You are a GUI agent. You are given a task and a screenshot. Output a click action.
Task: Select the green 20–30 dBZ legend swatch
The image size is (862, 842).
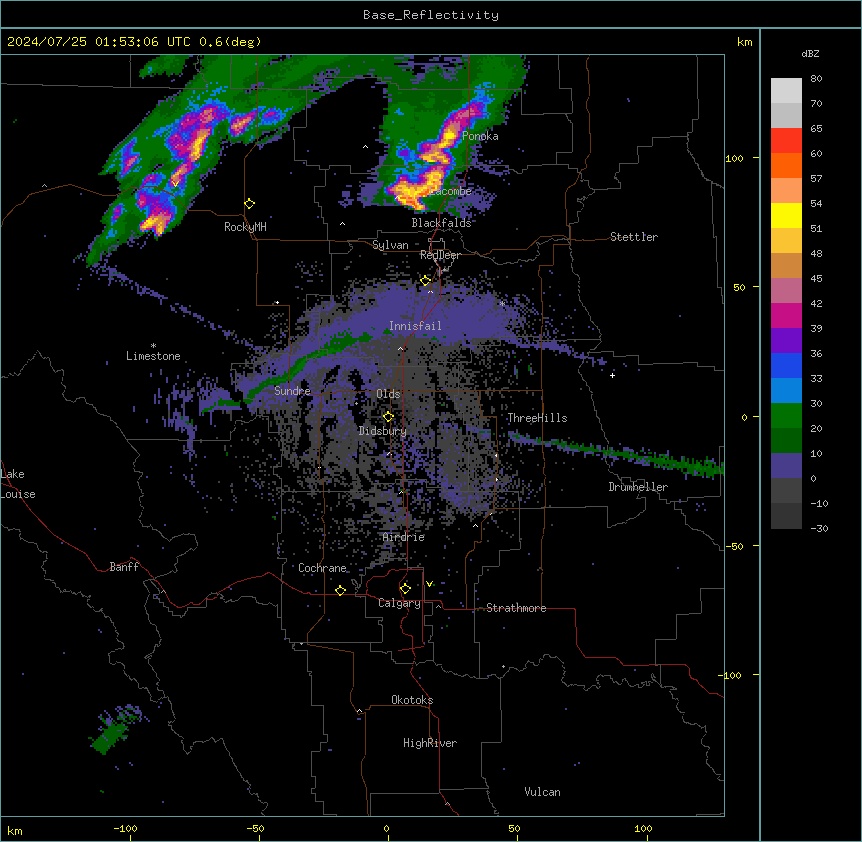(x=786, y=416)
